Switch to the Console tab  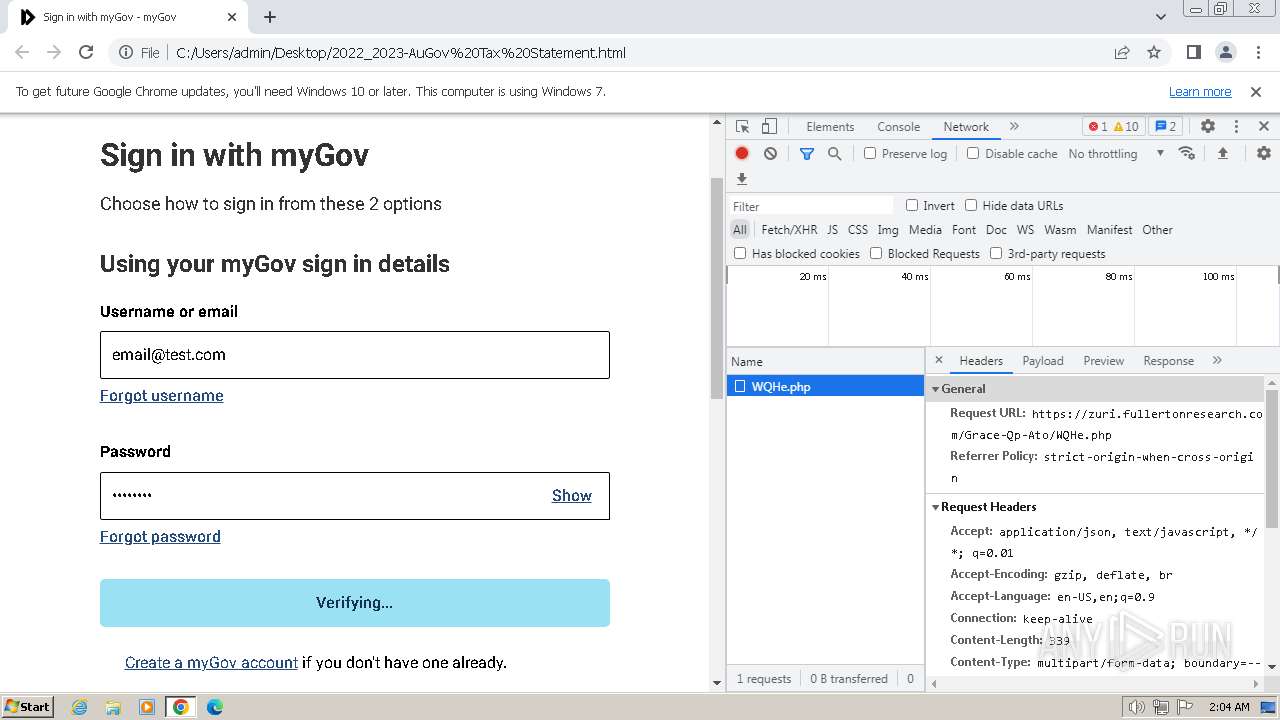click(x=898, y=126)
